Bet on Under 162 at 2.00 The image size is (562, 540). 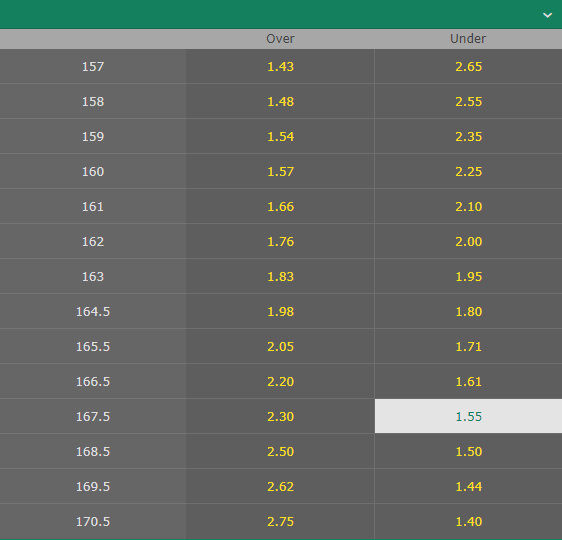click(468, 241)
